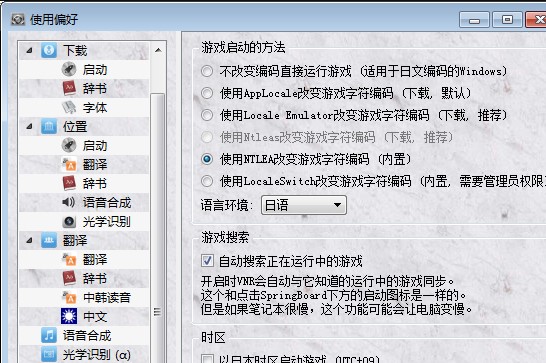Open 辞书 dictionary icon under 位置
Image resolution: width=546 pixels, height=363 pixels.
(x=69, y=183)
